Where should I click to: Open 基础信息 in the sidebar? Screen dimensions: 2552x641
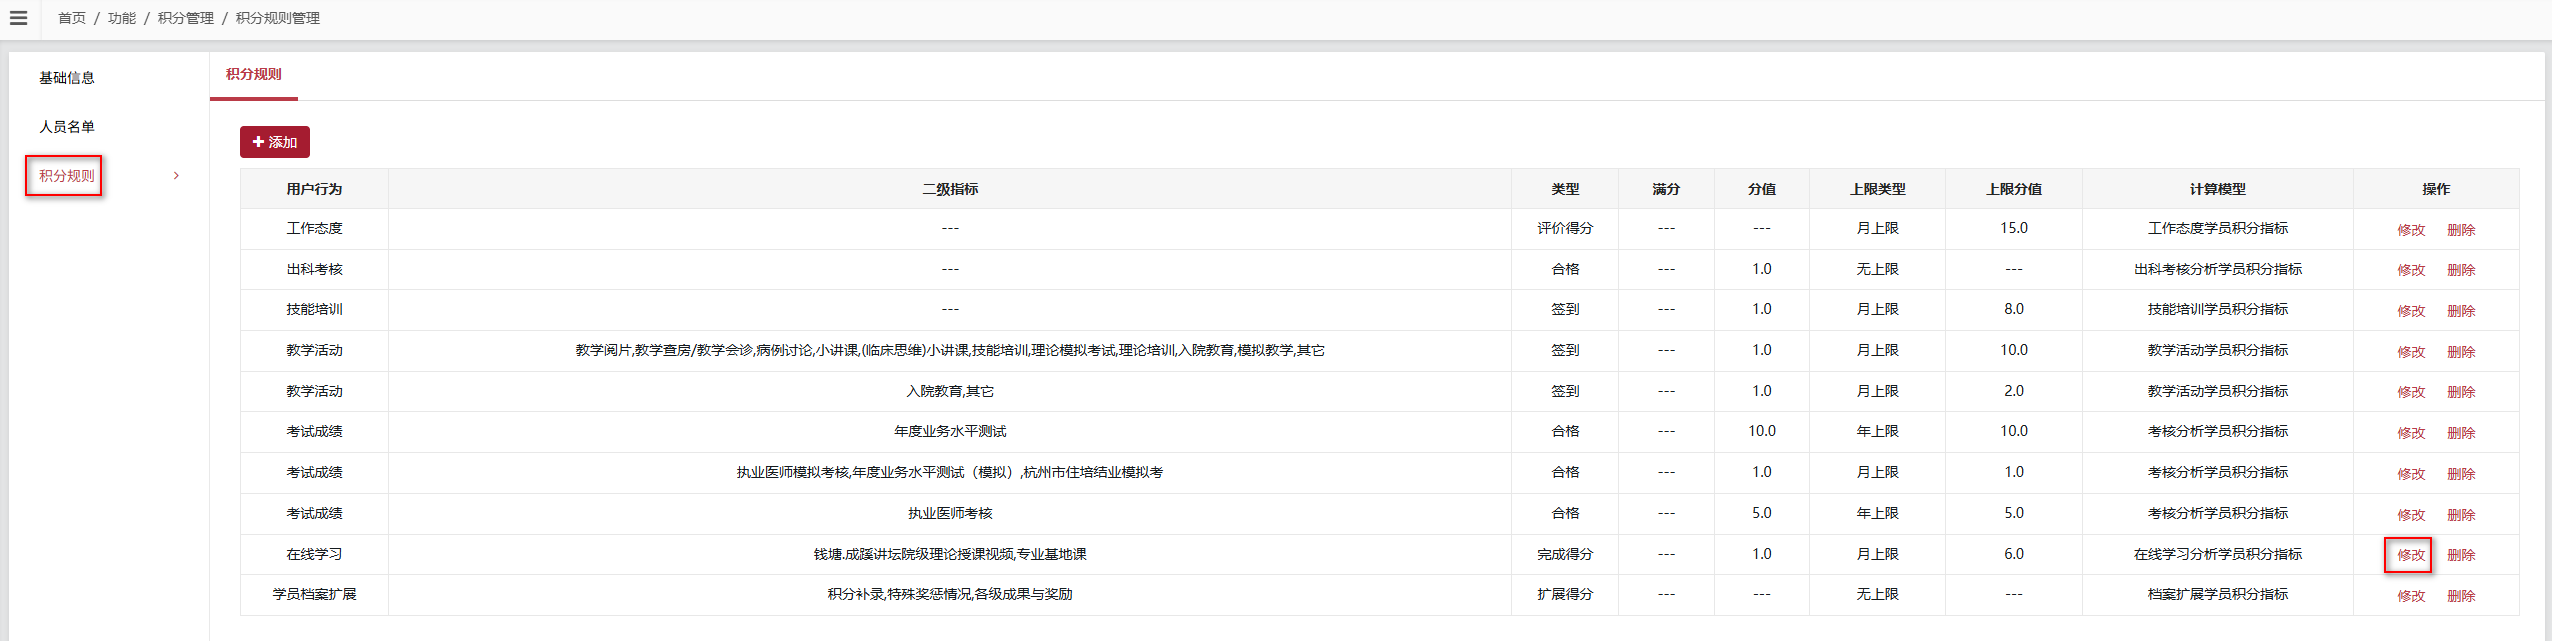(x=67, y=78)
